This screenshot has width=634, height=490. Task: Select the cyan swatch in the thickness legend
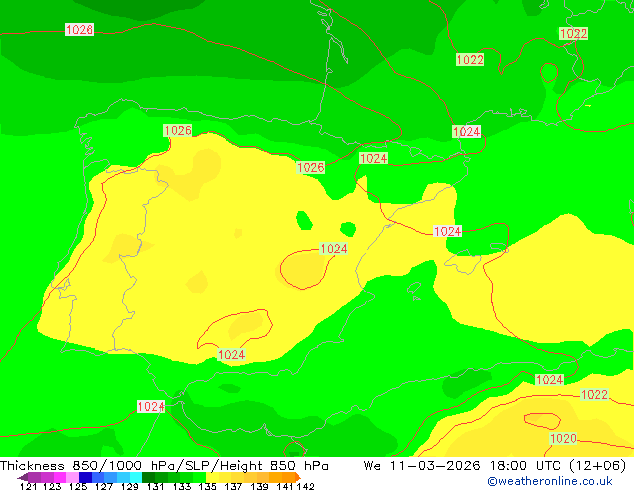135,477
